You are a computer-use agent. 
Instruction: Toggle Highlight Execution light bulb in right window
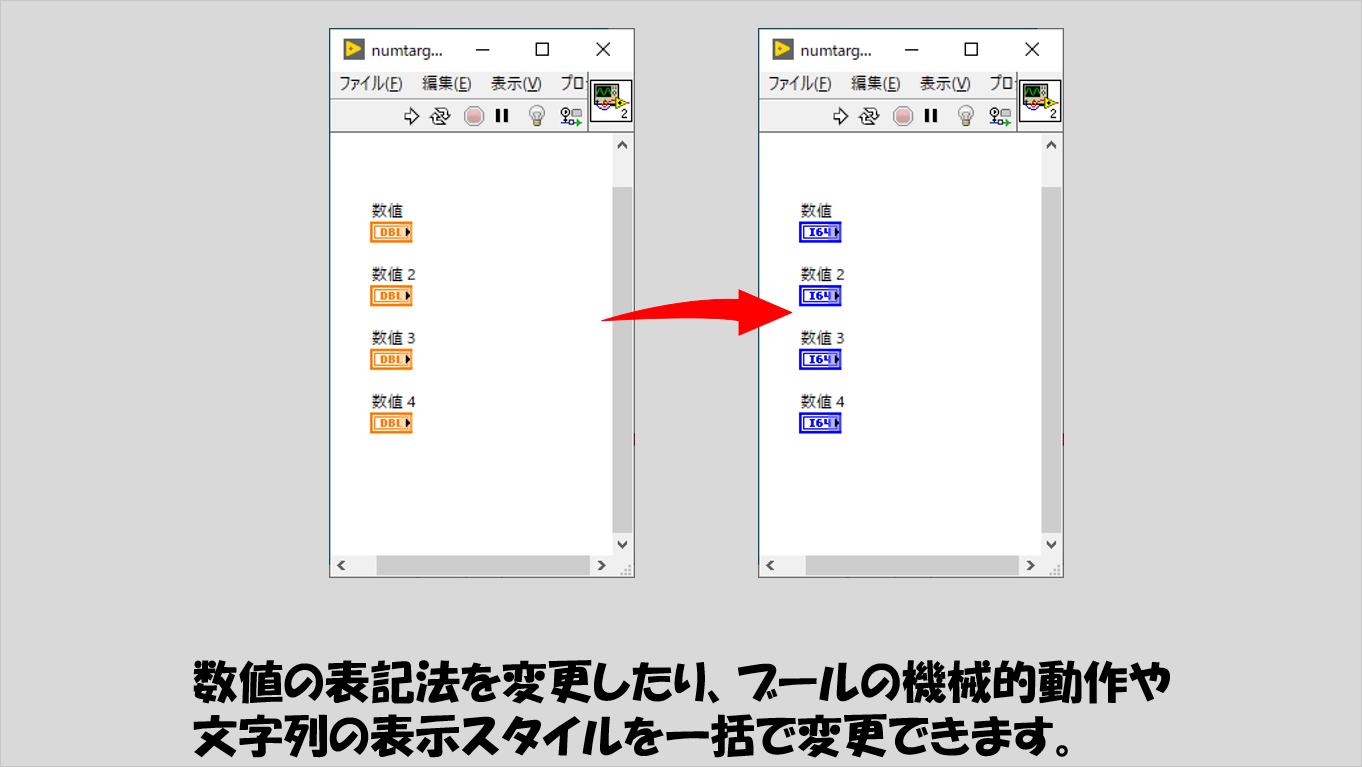coord(966,116)
